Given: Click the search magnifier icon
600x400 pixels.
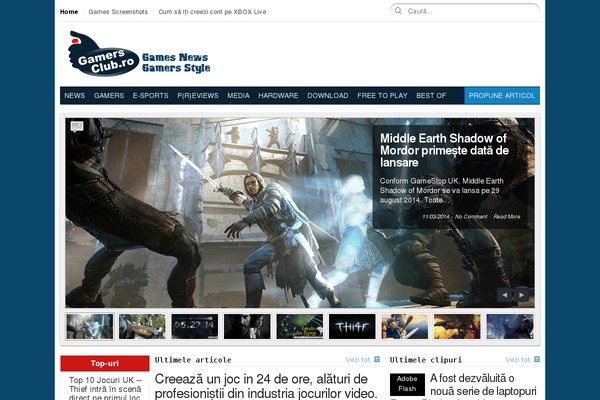Looking at the screenshot, I should pos(398,11).
